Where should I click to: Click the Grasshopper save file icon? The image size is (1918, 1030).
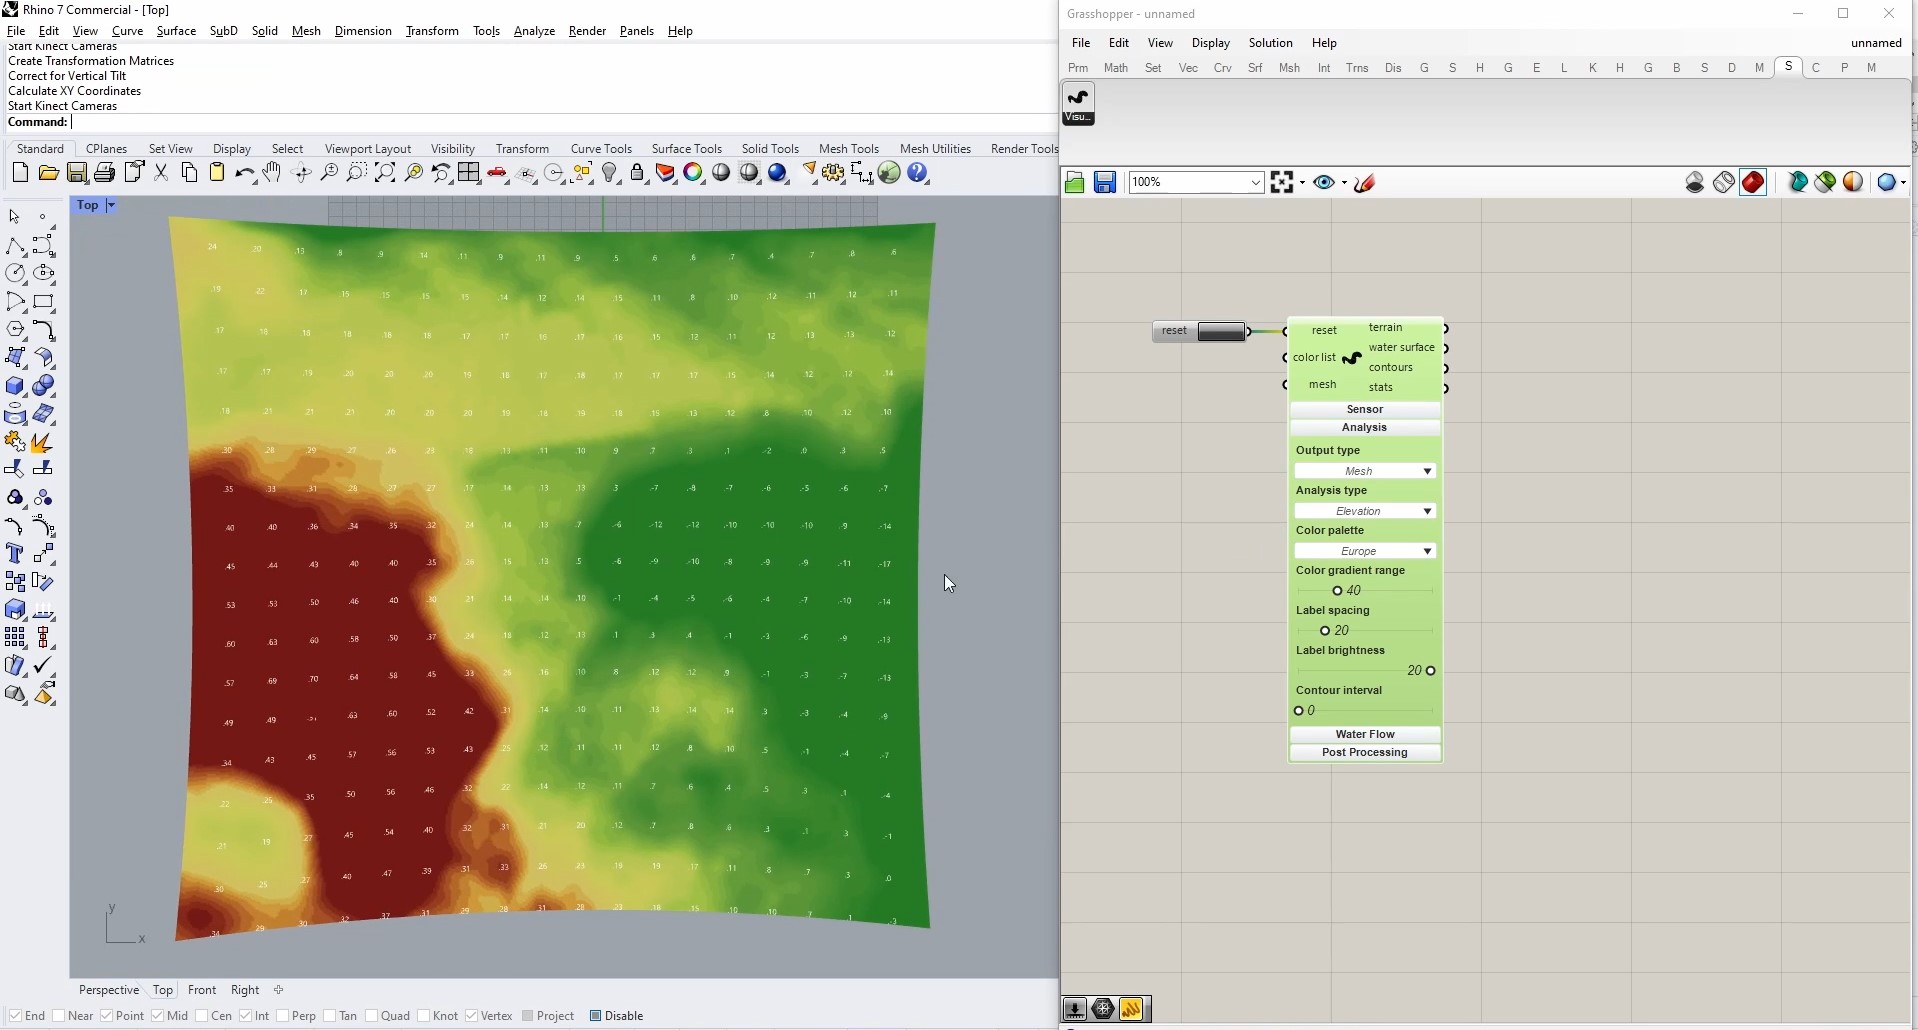pos(1105,182)
